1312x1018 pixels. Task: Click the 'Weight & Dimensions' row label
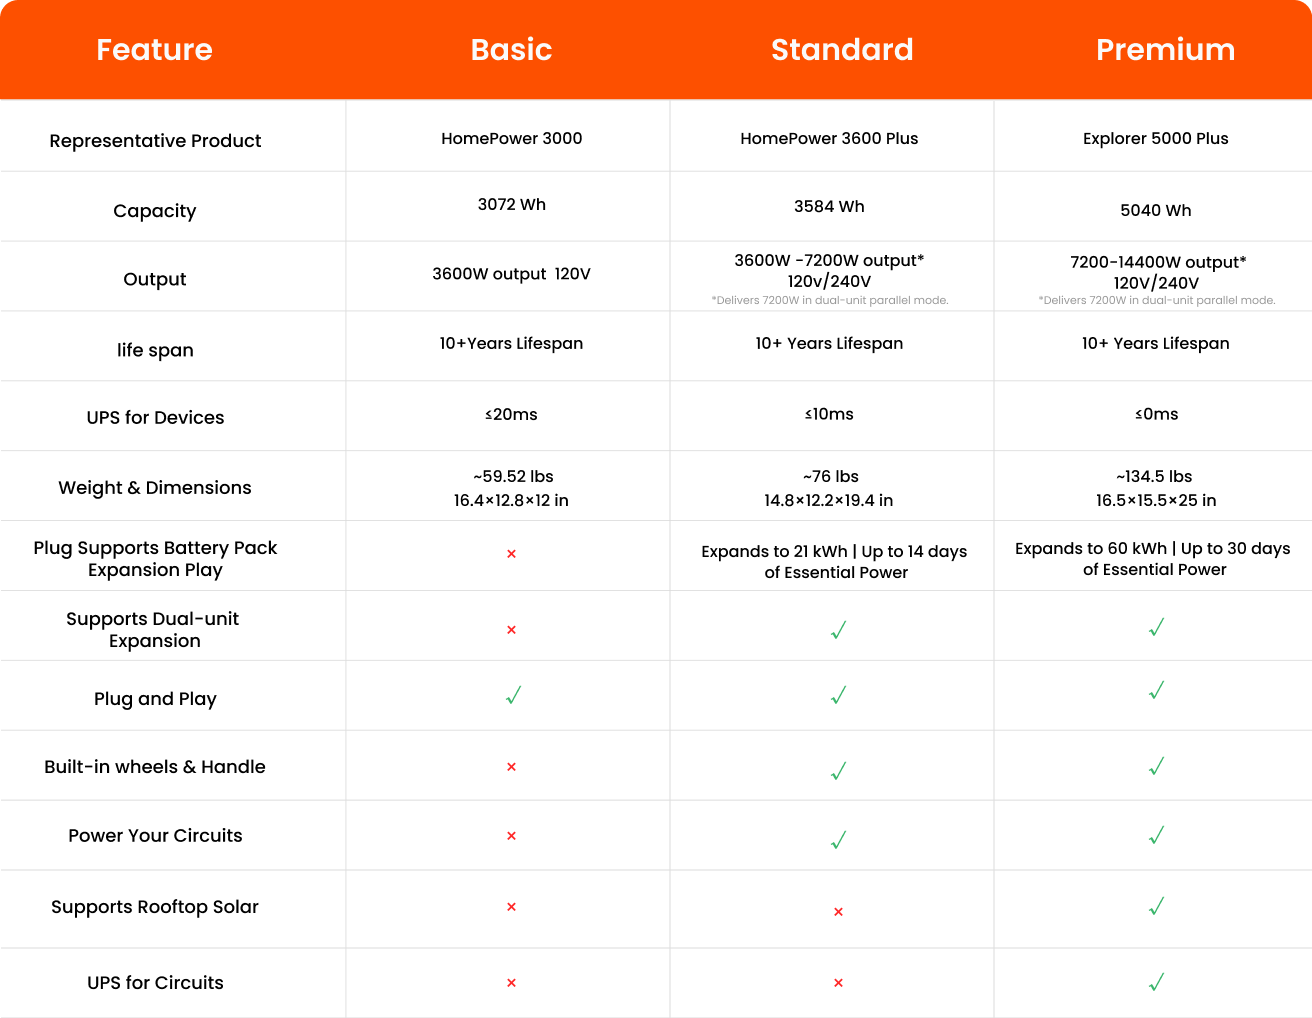(x=155, y=488)
